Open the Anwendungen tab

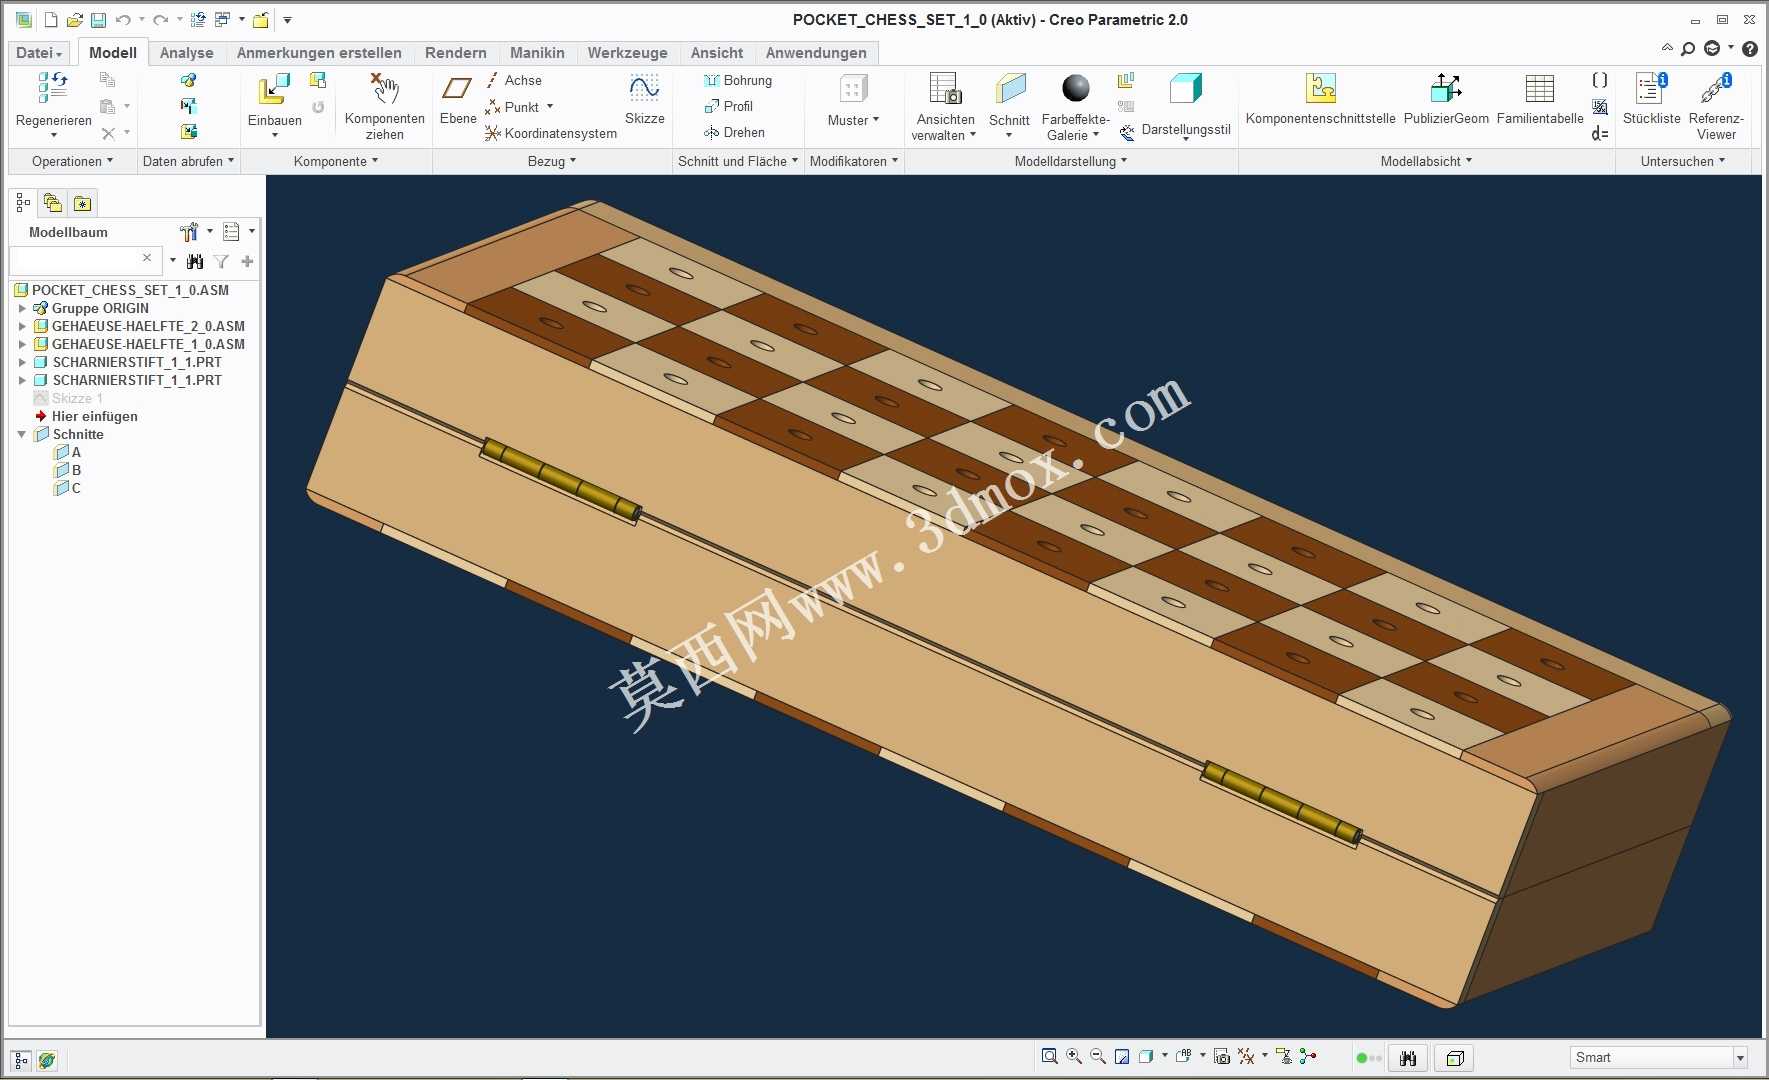coord(816,53)
